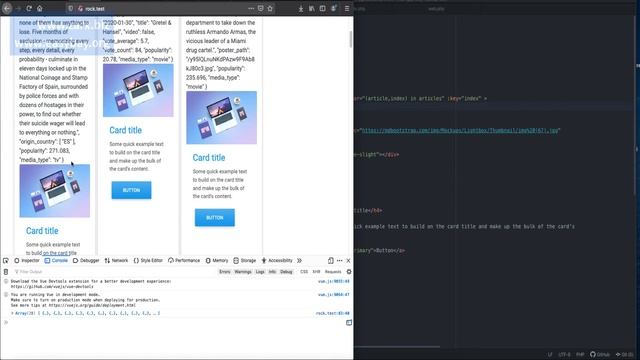Clear the console output with trash icon
Screen dimensions: 640x360
coord(6,271)
